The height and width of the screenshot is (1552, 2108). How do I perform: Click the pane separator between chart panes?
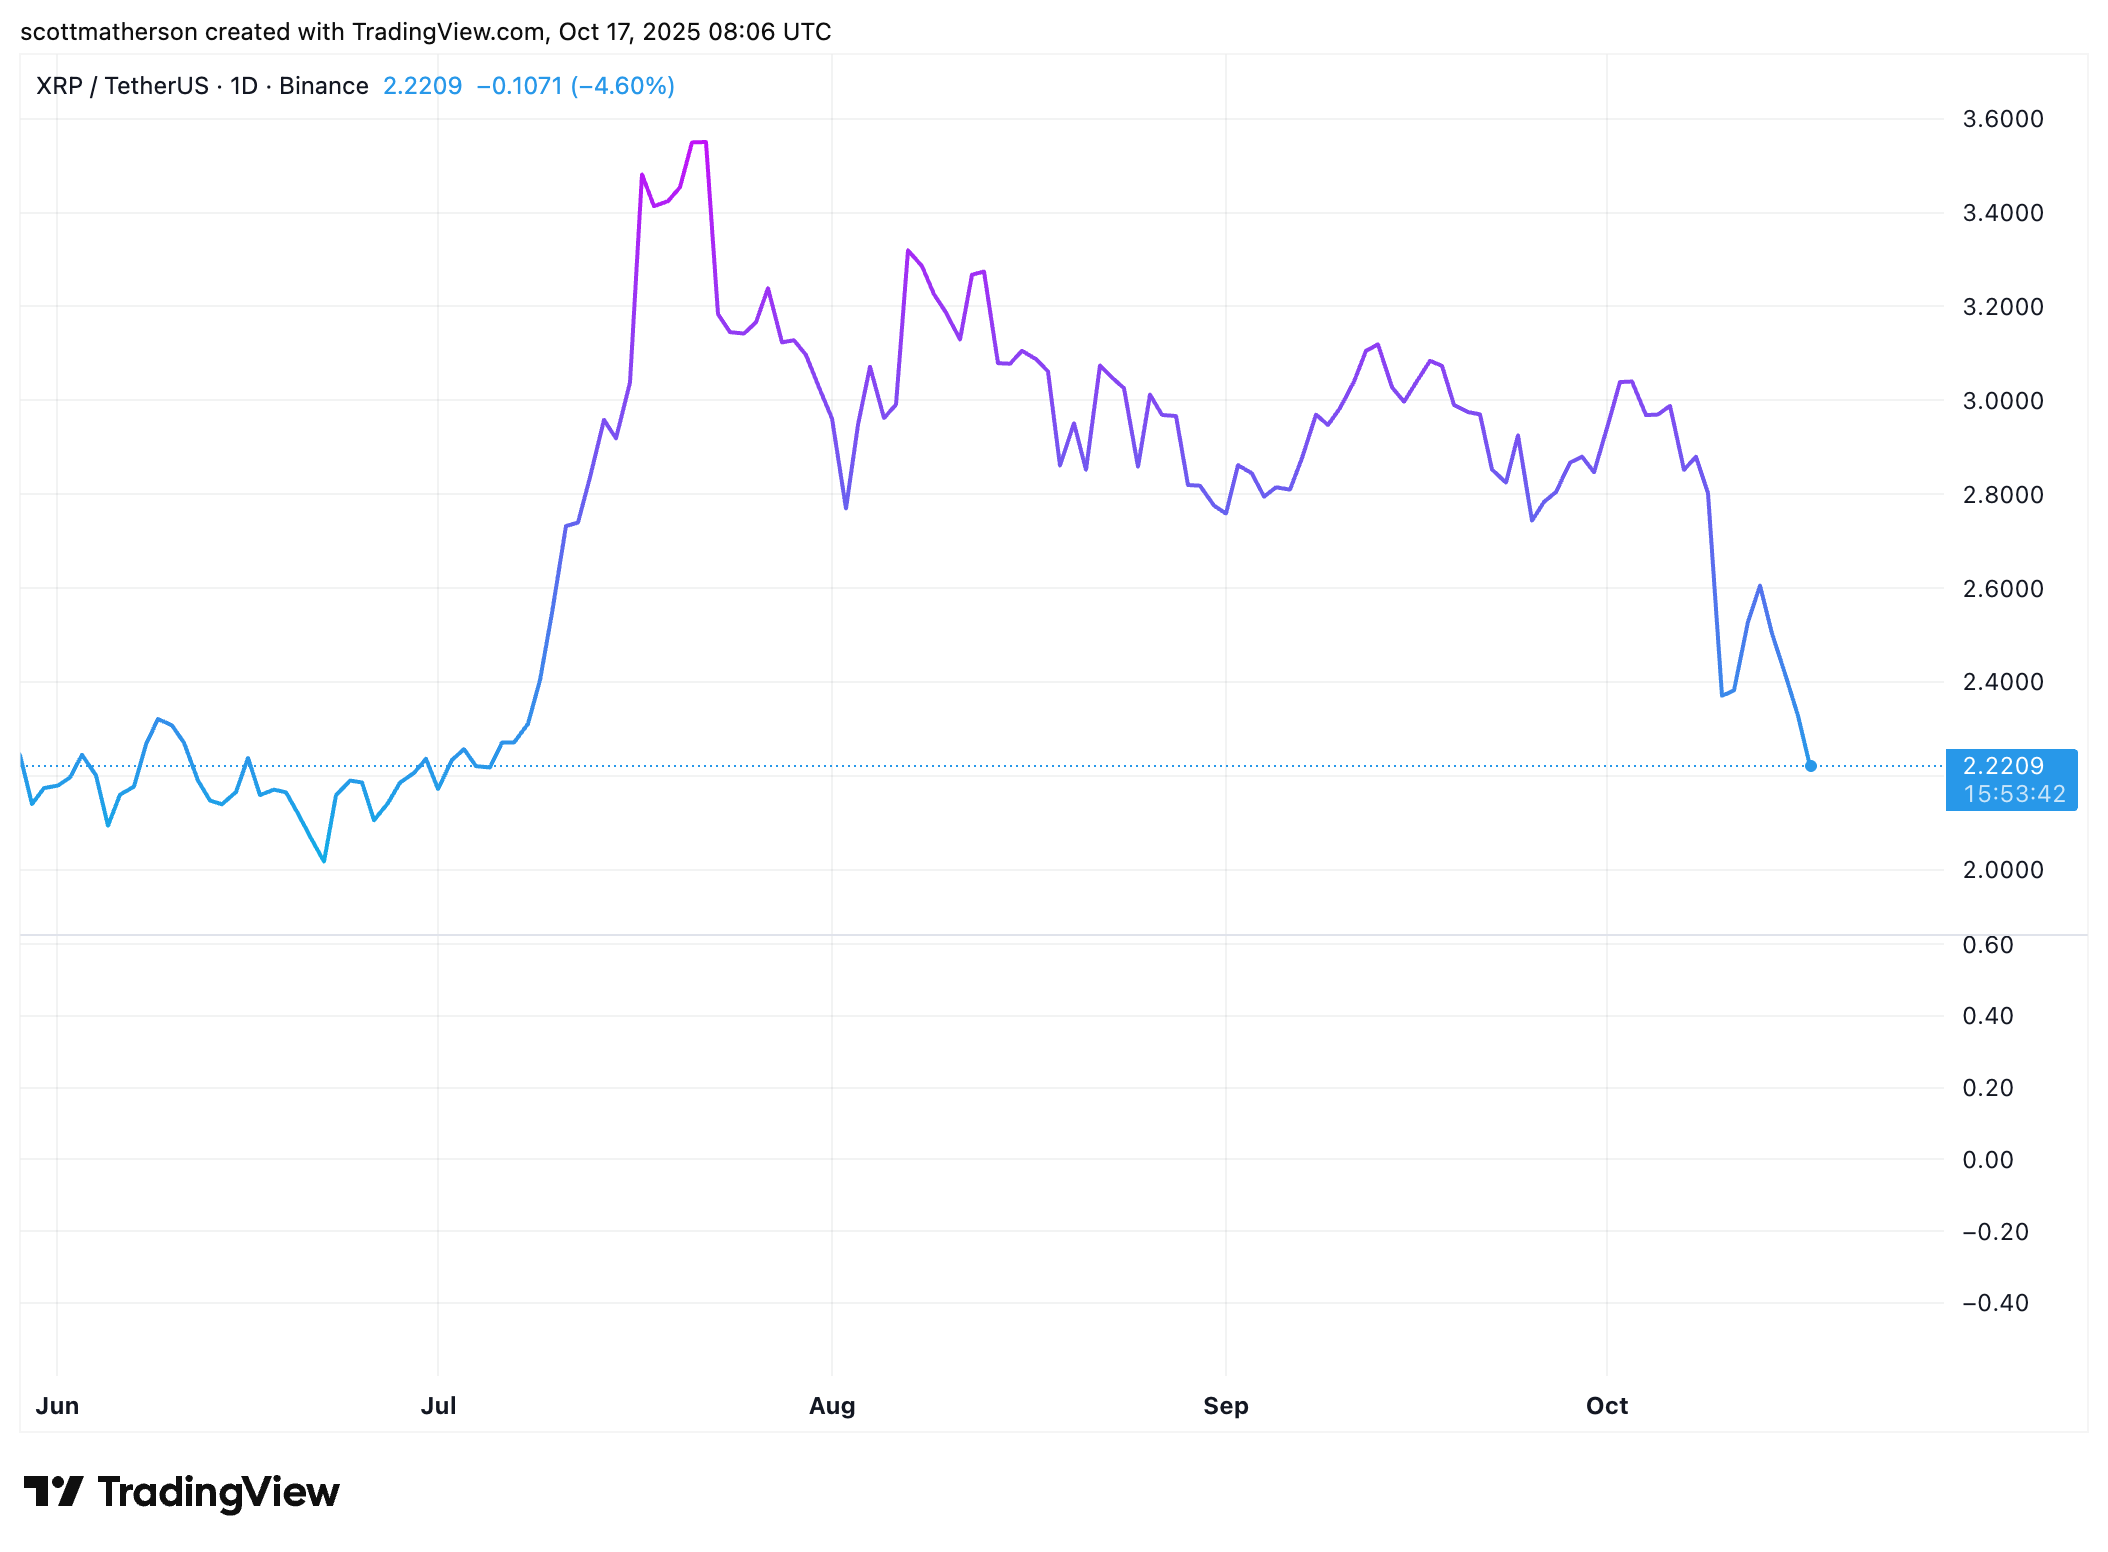[x=1000, y=935]
